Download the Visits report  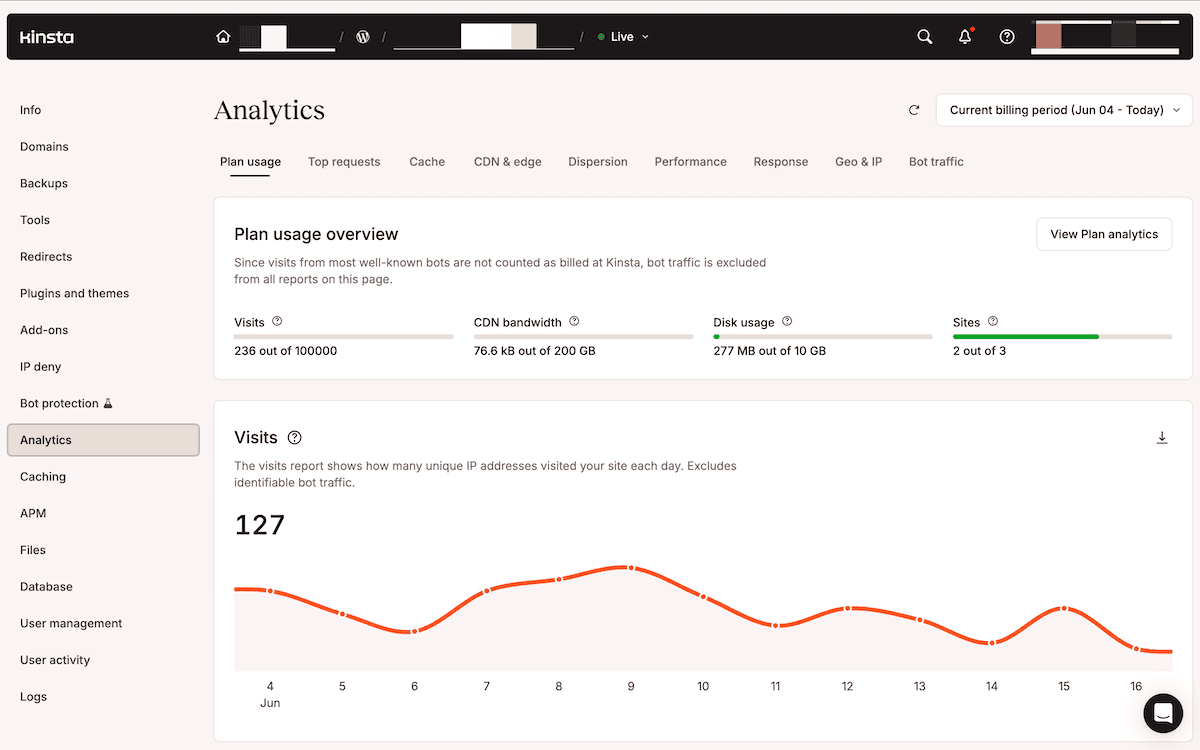coord(1162,438)
